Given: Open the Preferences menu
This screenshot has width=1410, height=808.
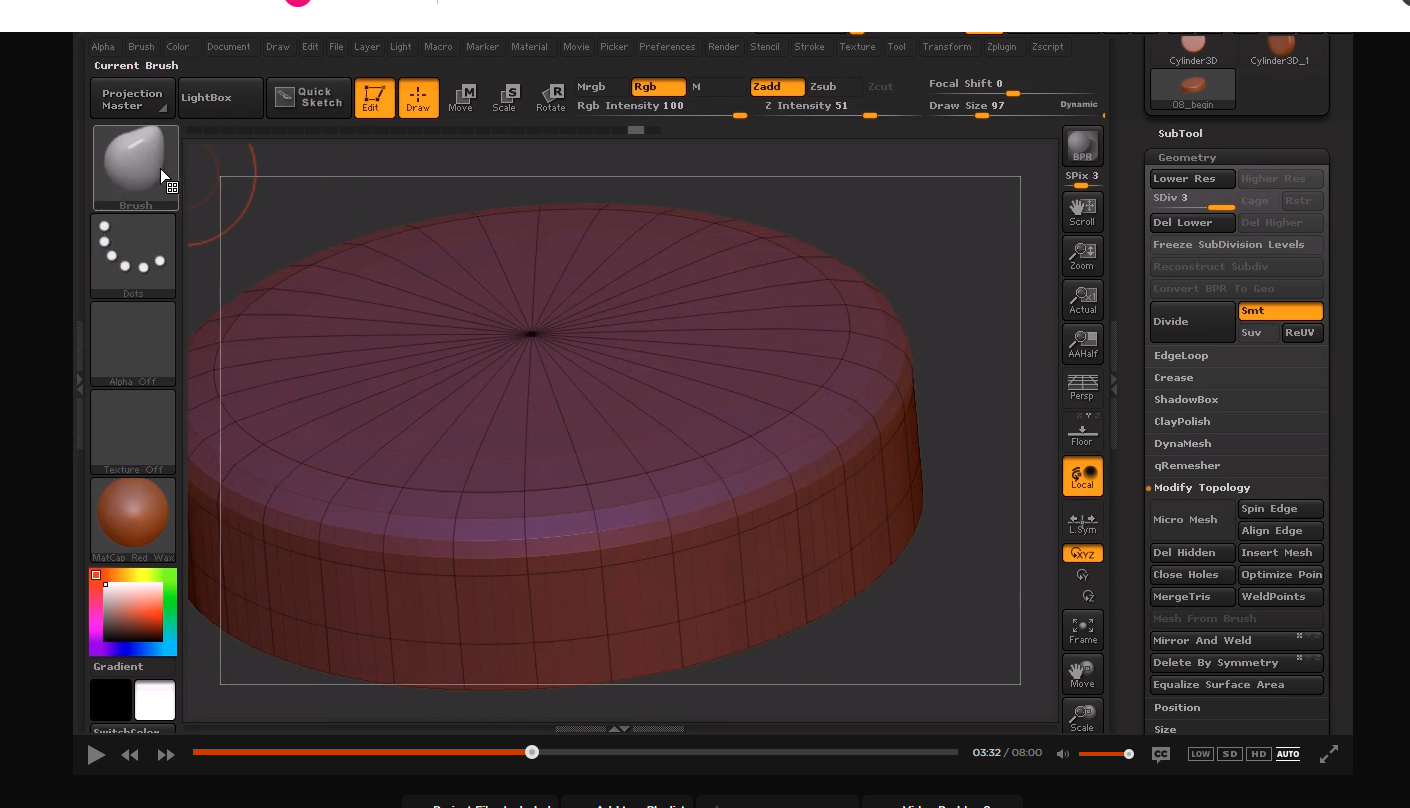Looking at the screenshot, I should coord(667,47).
